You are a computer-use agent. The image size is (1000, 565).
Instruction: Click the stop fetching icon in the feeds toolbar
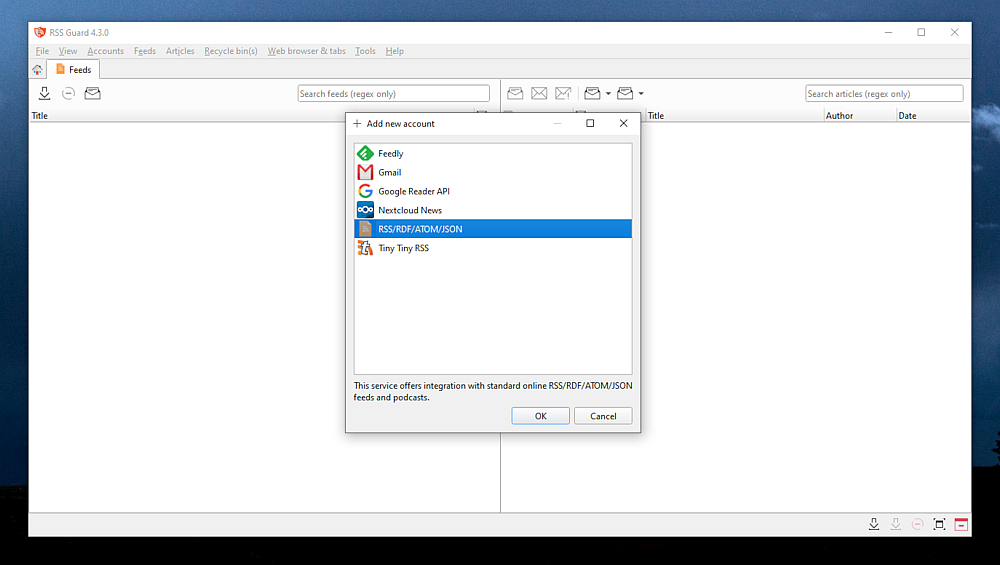tap(68, 94)
